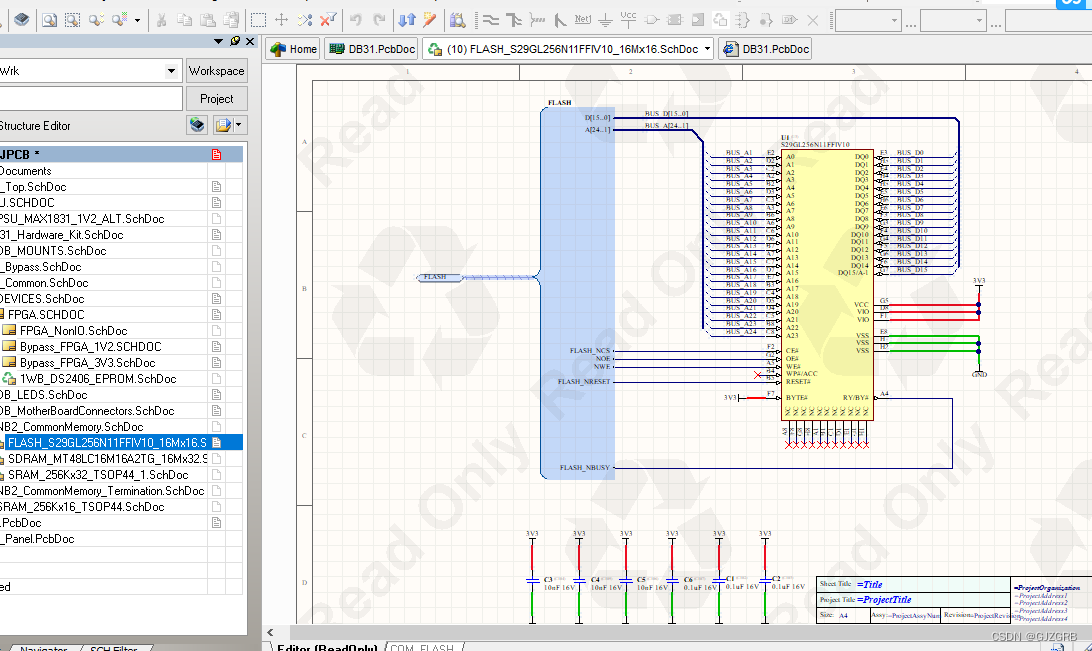Click the Workspace button
1092x651 pixels.
coord(216,71)
